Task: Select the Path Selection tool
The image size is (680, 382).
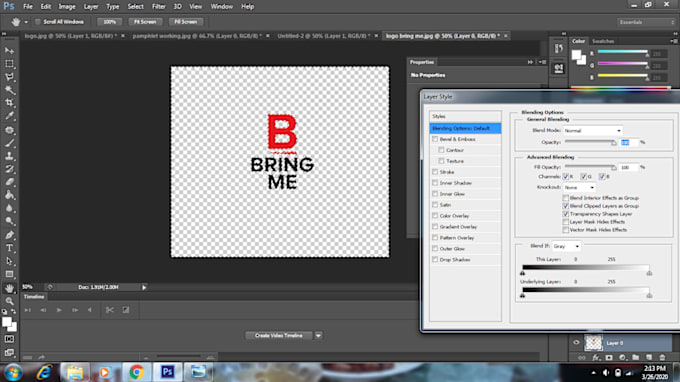Action: (9, 261)
